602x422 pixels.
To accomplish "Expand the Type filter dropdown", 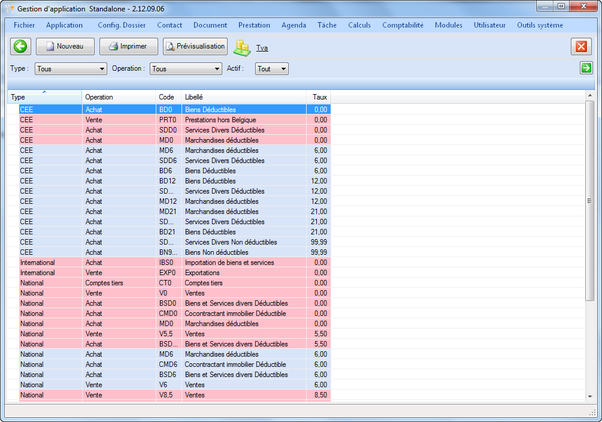I will pyautogui.click(x=101, y=69).
